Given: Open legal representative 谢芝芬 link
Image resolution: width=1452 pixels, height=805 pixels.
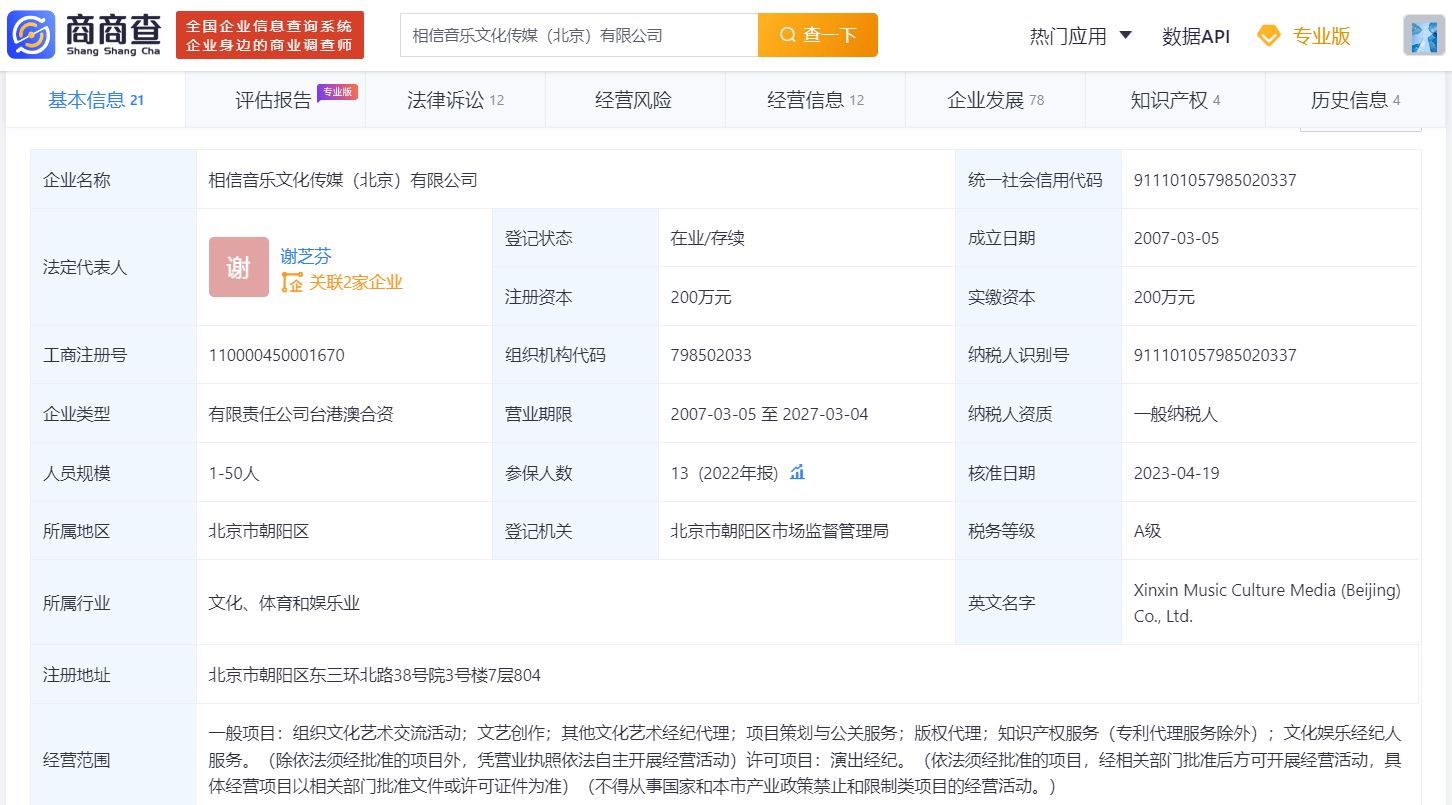Looking at the screenshot, I should [306, 256].
